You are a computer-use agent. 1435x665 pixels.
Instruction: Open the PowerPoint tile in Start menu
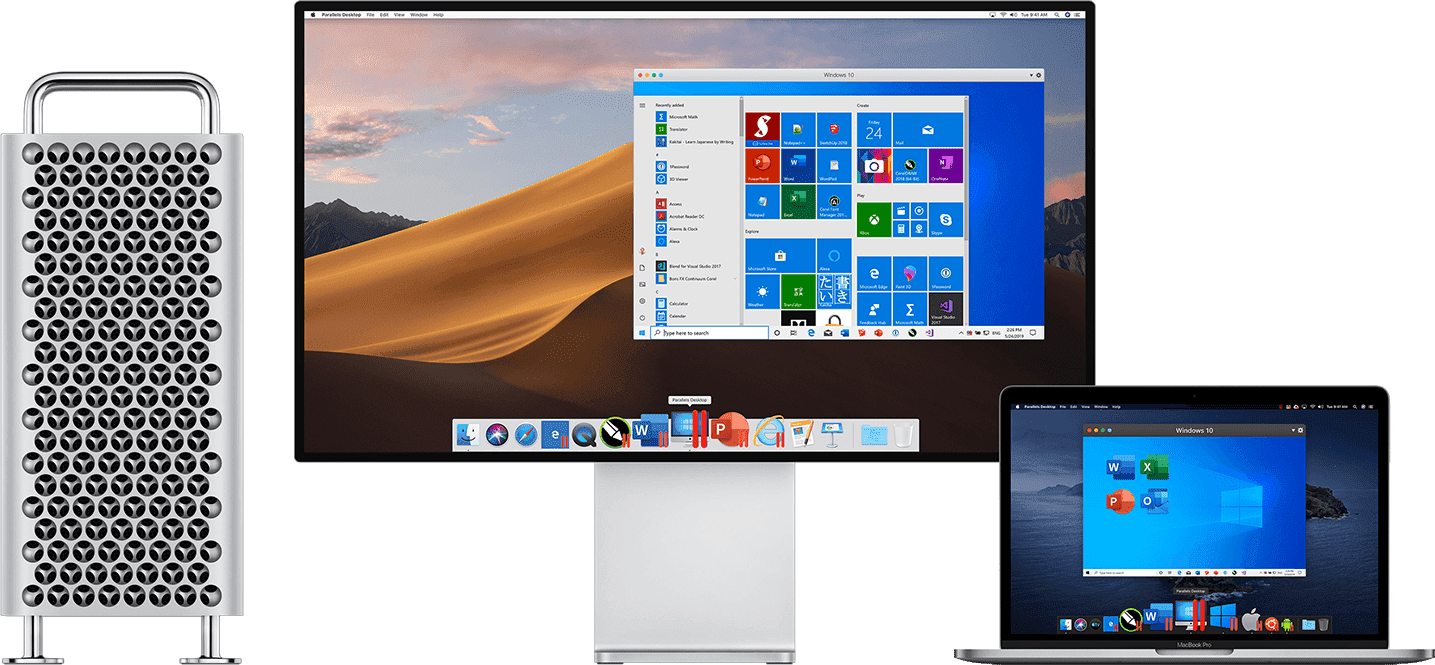(763, 166)
